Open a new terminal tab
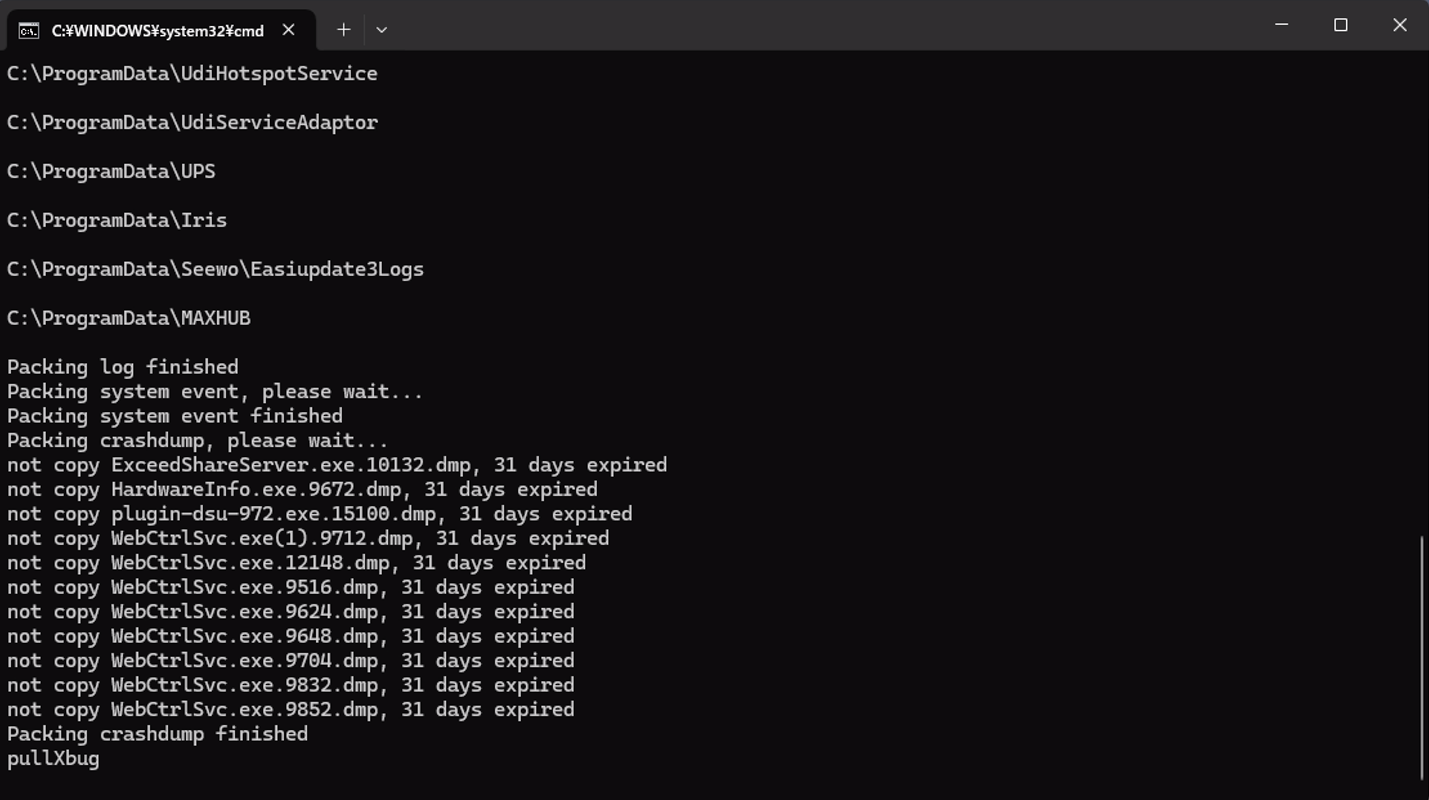 point(343,30)
